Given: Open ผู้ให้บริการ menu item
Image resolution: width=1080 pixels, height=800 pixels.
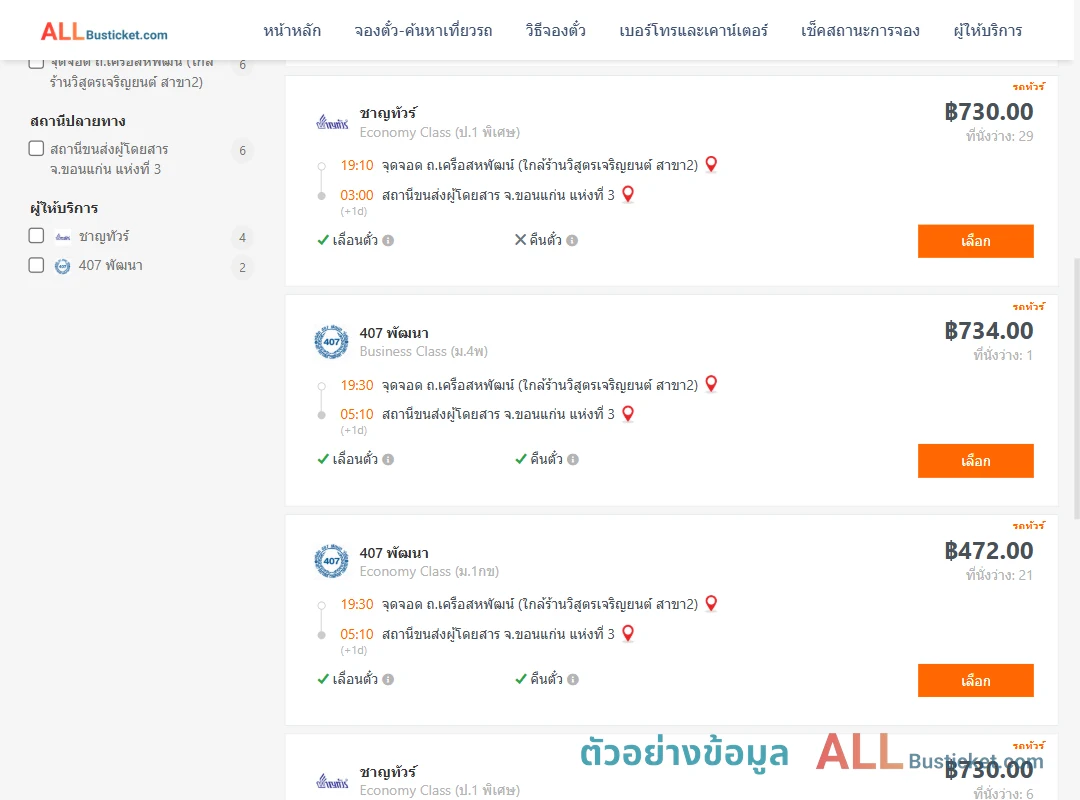Looking at the screenshot, I should pyautogui.click(x=988, y=31).
